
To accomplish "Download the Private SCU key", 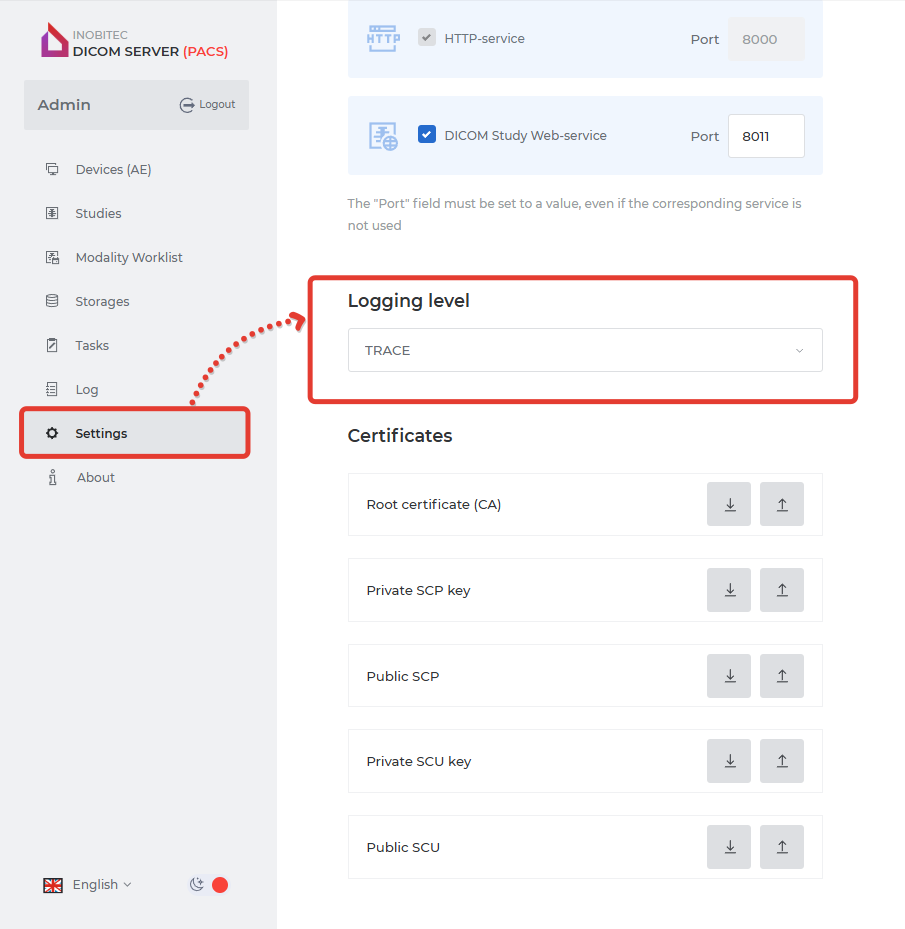I will click(729, 762).
